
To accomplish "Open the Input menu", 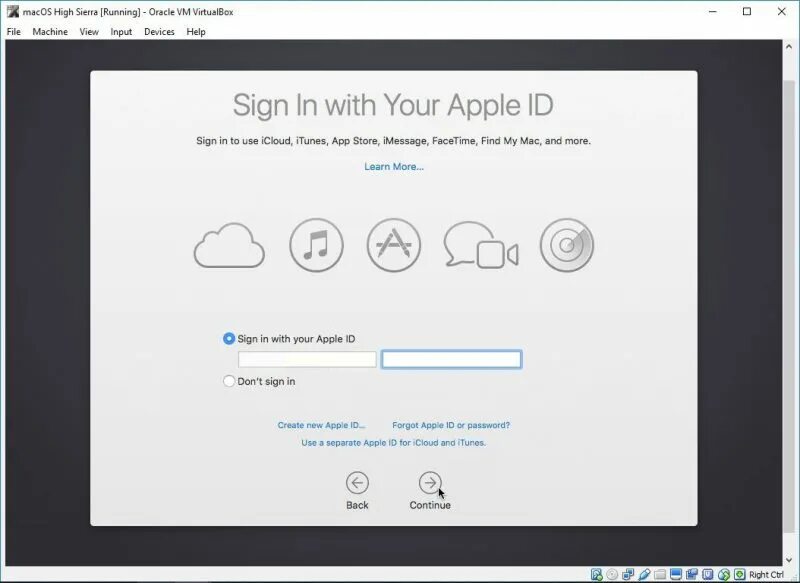I will [121, 32].
